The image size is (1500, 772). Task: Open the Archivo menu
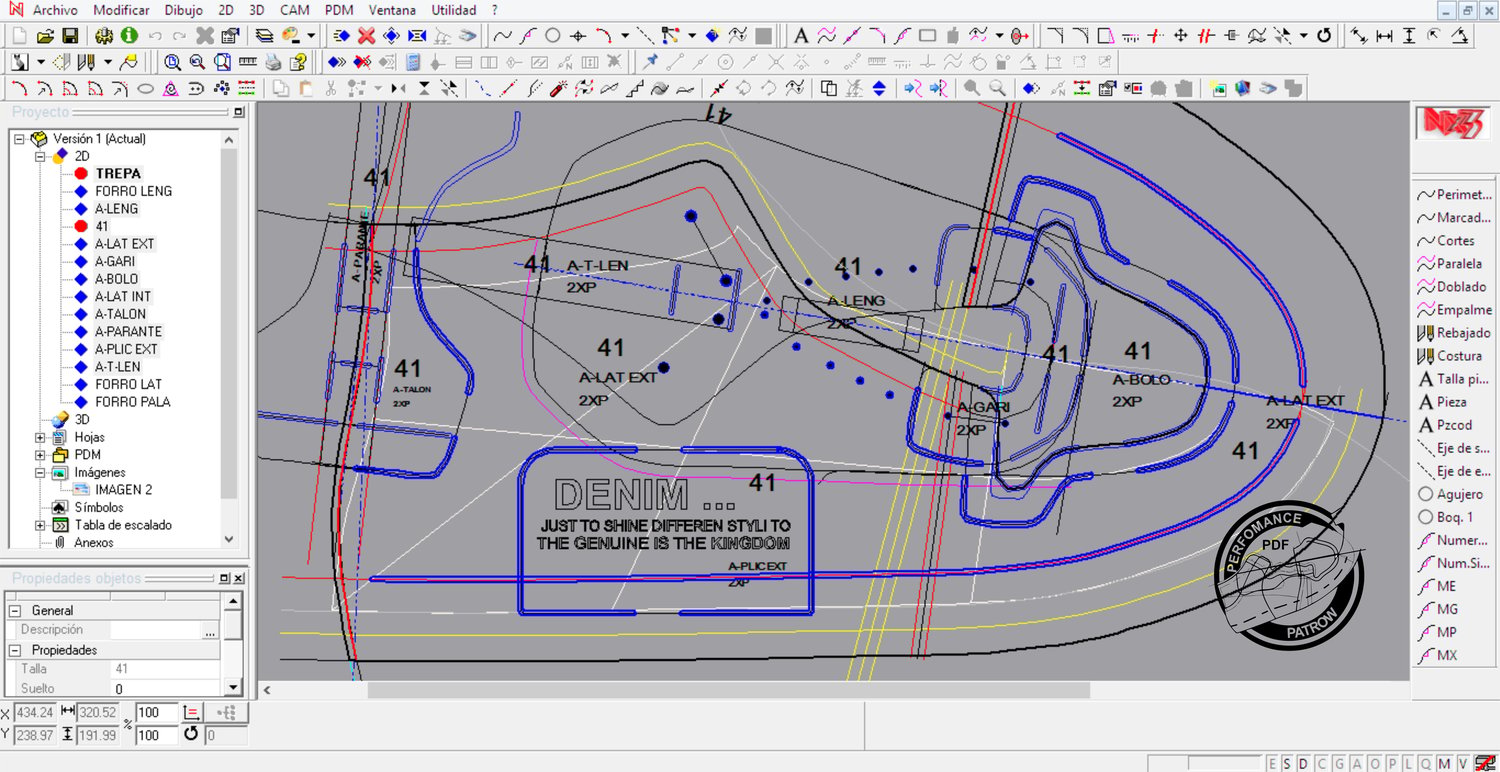(x=55, y=10)
